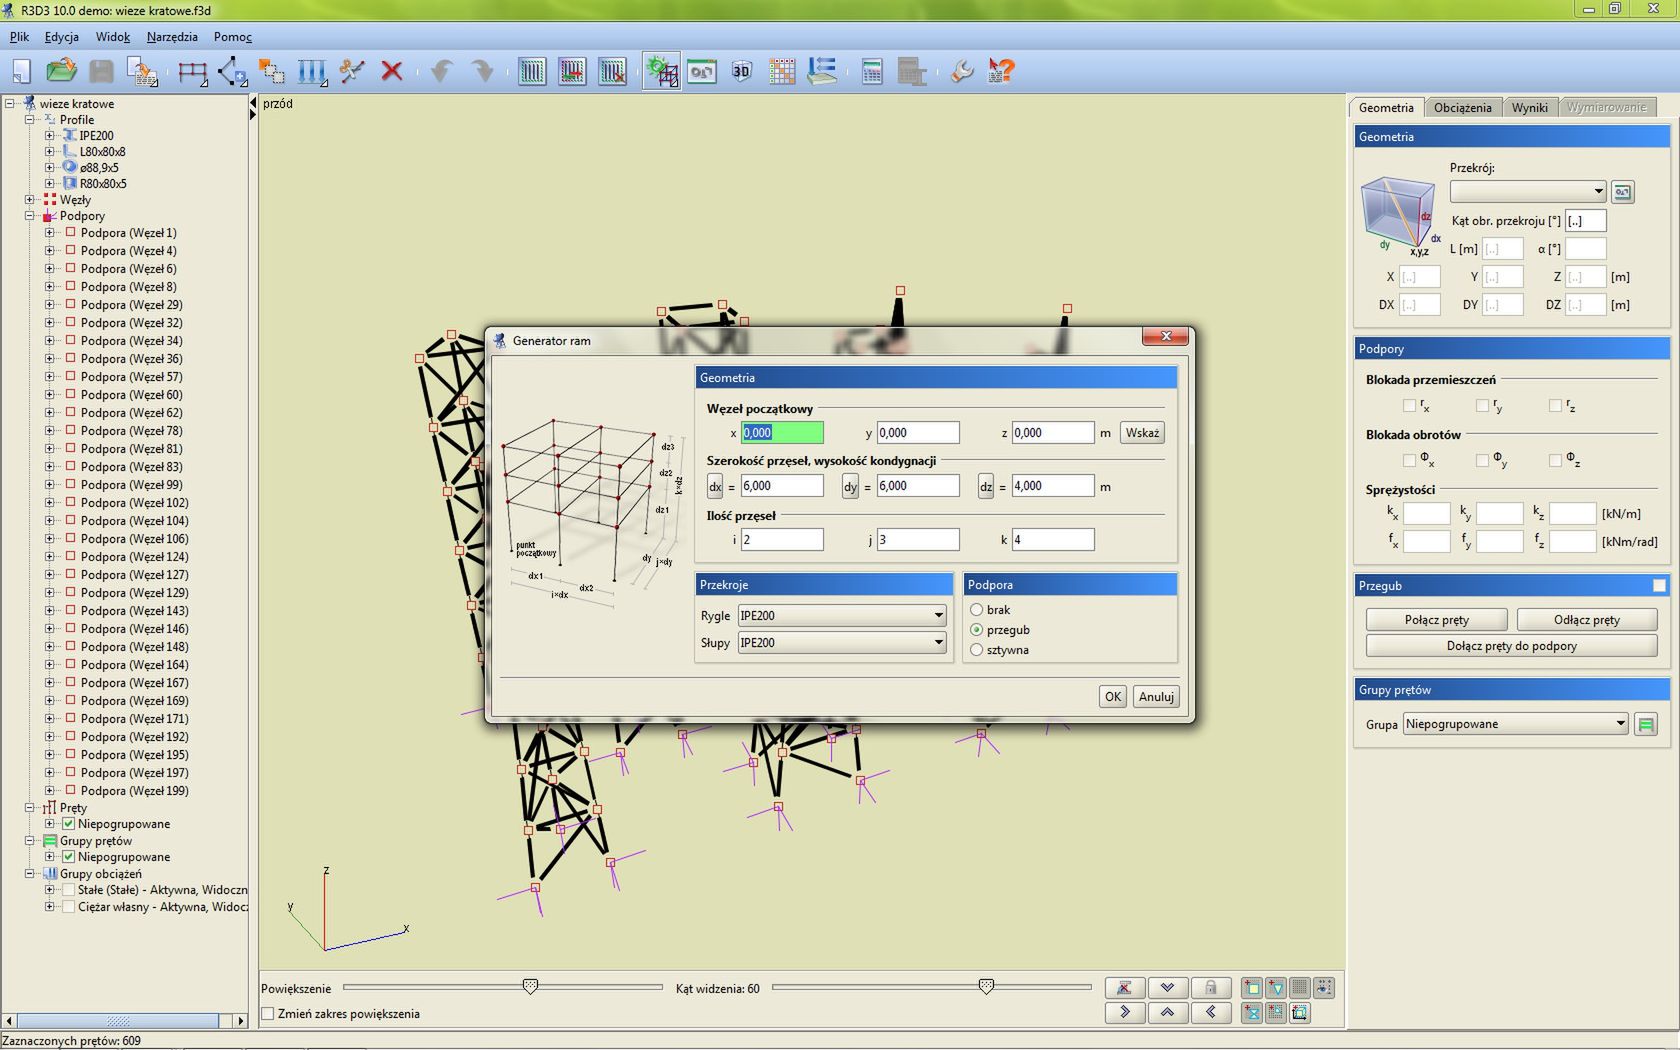Toggle Niepogrupowane checkbox under Grupy prętów
The height and width of the screenshot is (1050, 1680).
tap(68, 857)
